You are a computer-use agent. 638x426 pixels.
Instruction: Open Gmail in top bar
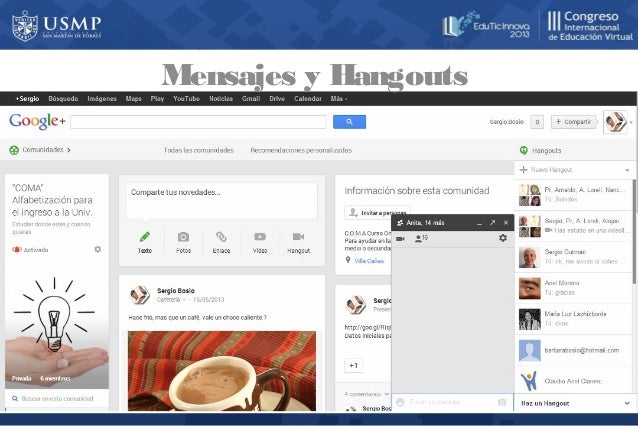pos(251,98)
